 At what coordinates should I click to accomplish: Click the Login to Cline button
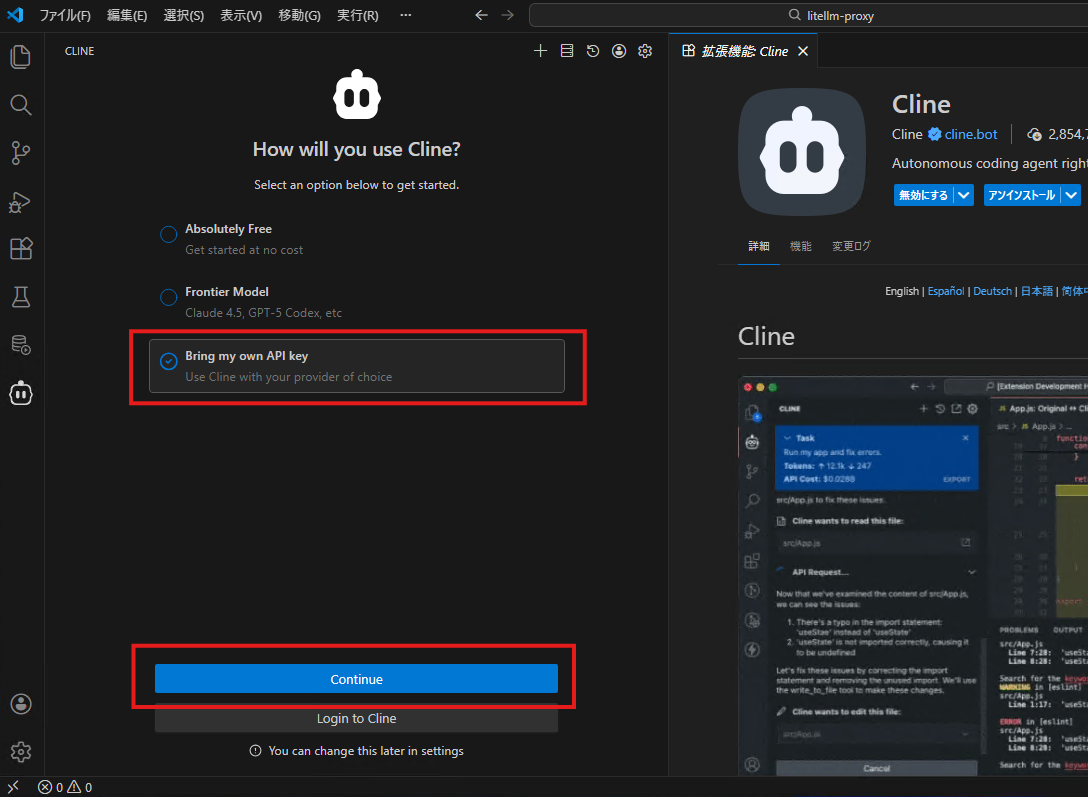click(356, 719)
